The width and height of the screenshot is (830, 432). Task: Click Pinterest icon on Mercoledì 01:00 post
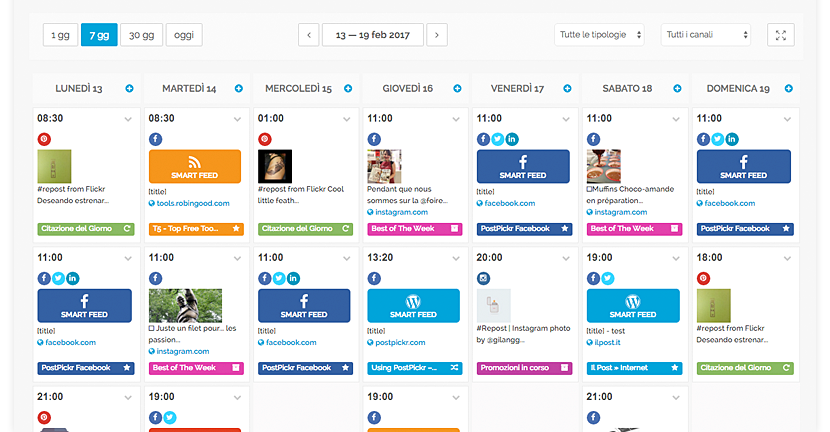[265, 139]
